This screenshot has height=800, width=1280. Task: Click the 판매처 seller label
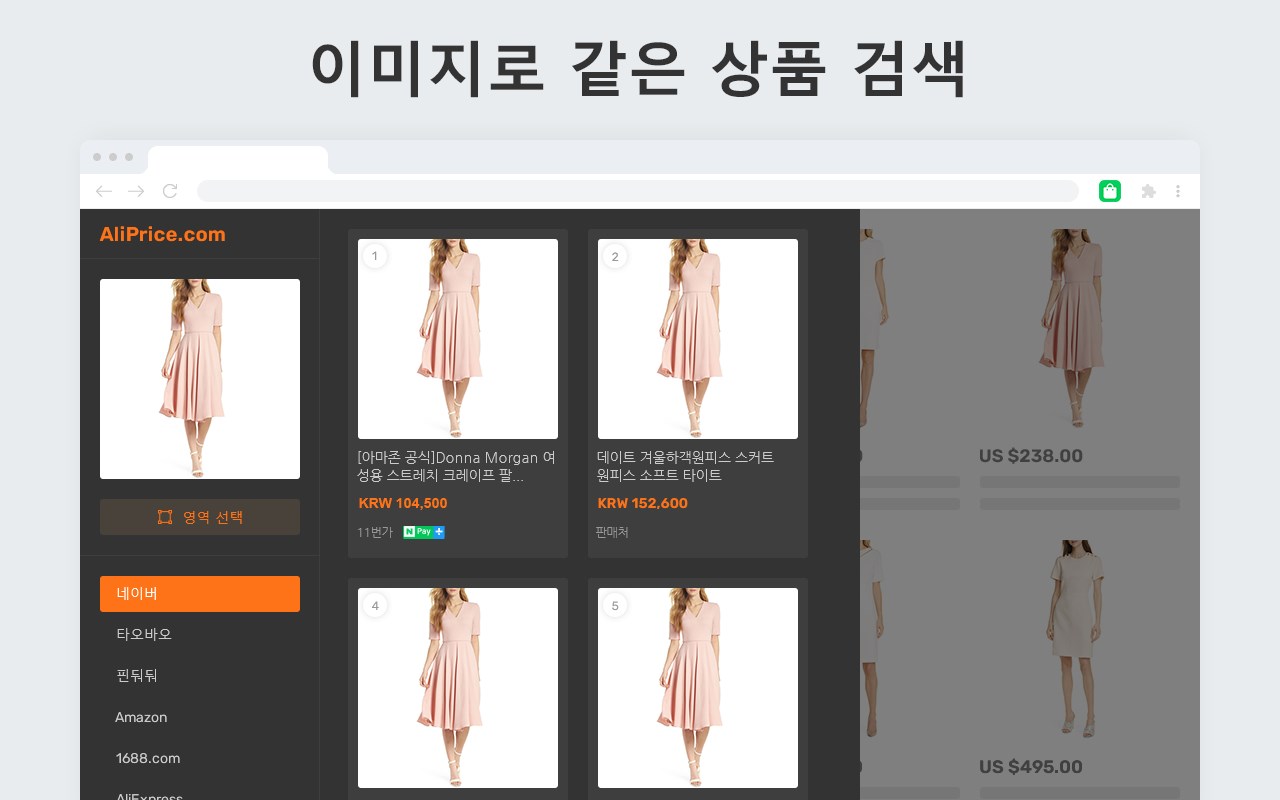point(612,532)
